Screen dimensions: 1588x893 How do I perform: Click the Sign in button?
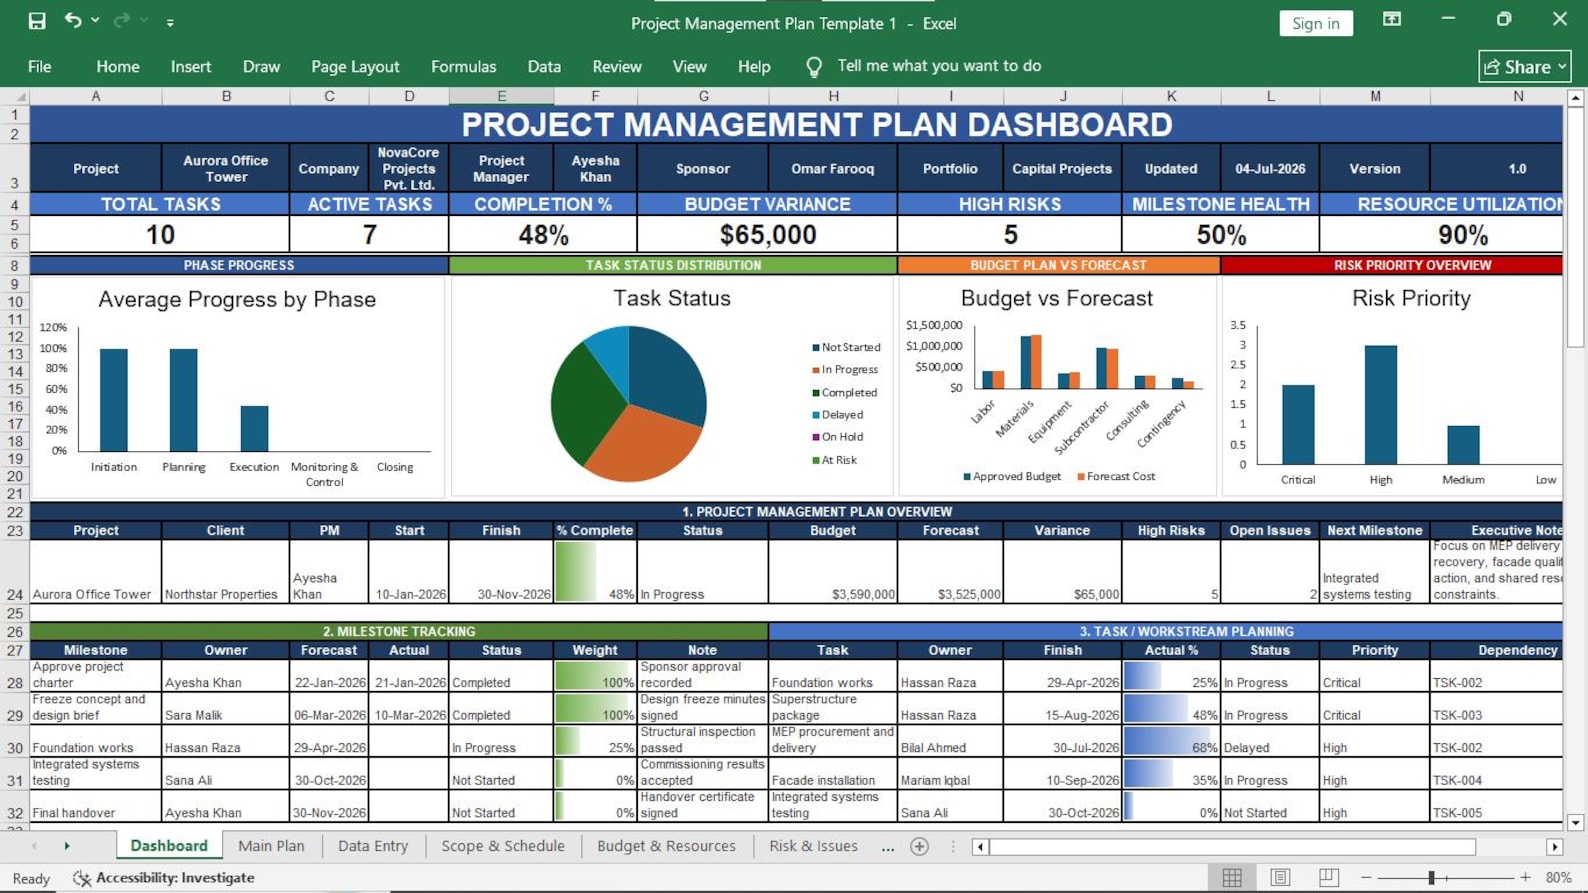tap(1316, 23)
